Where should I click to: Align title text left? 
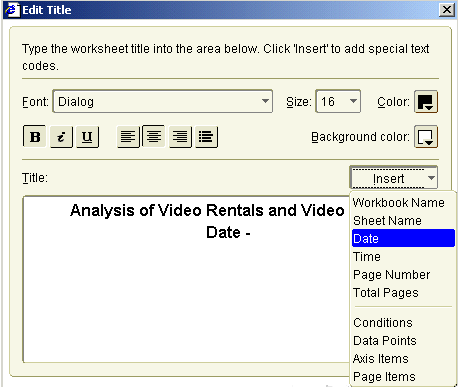(x=128, y=136)
